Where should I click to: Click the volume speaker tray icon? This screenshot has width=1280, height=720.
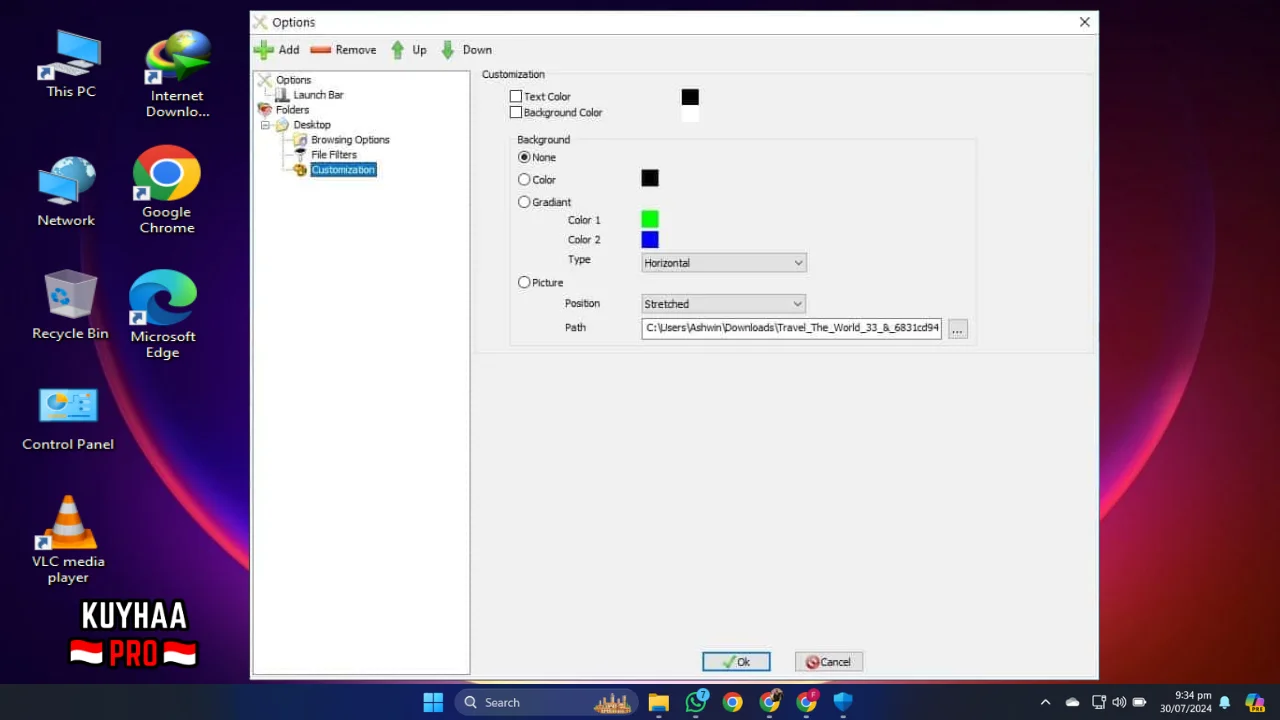(1118, 702)
